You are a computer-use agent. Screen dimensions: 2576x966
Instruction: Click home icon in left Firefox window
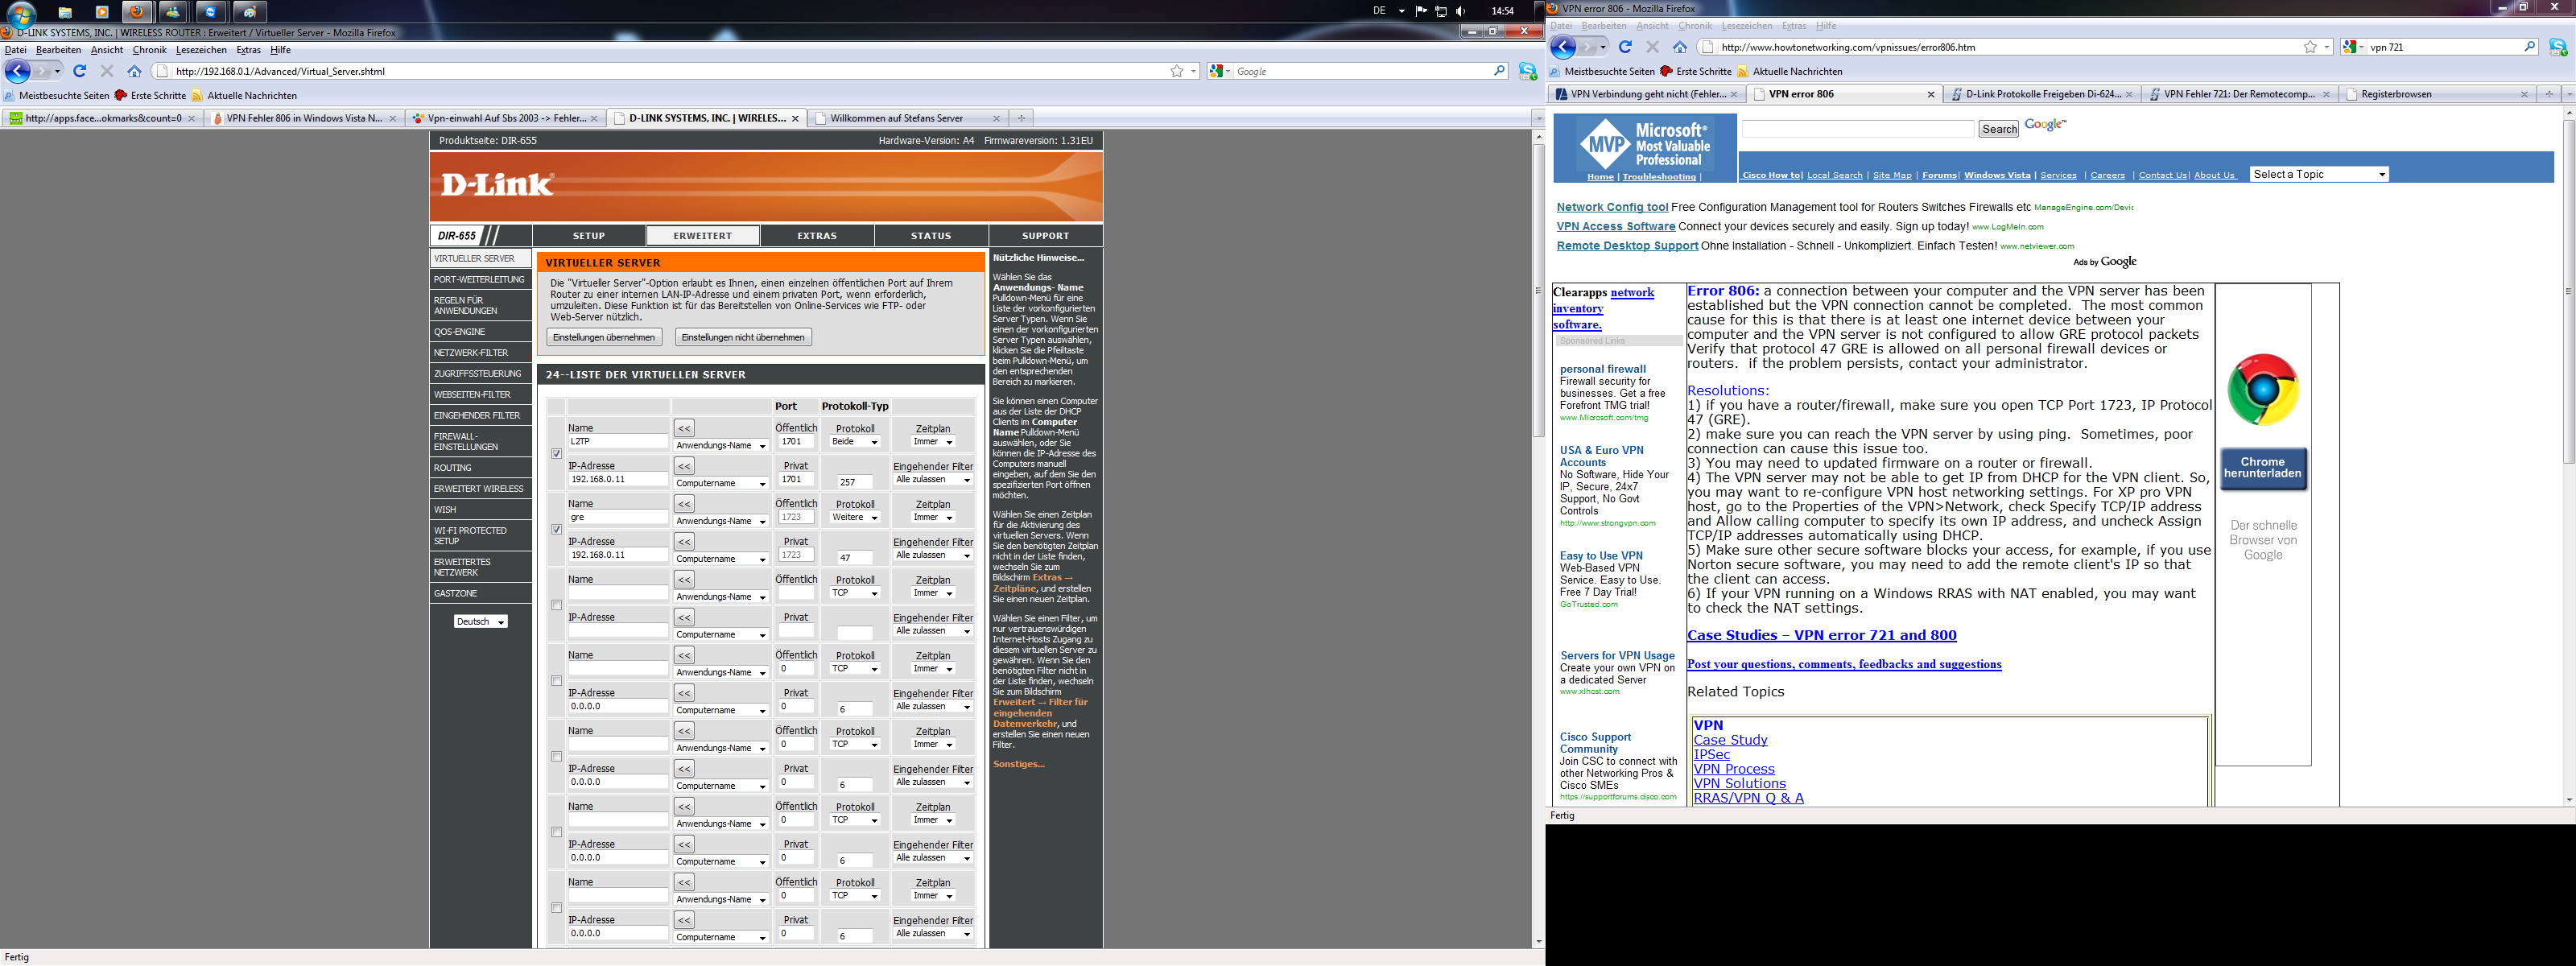click(x=134, y=71)
